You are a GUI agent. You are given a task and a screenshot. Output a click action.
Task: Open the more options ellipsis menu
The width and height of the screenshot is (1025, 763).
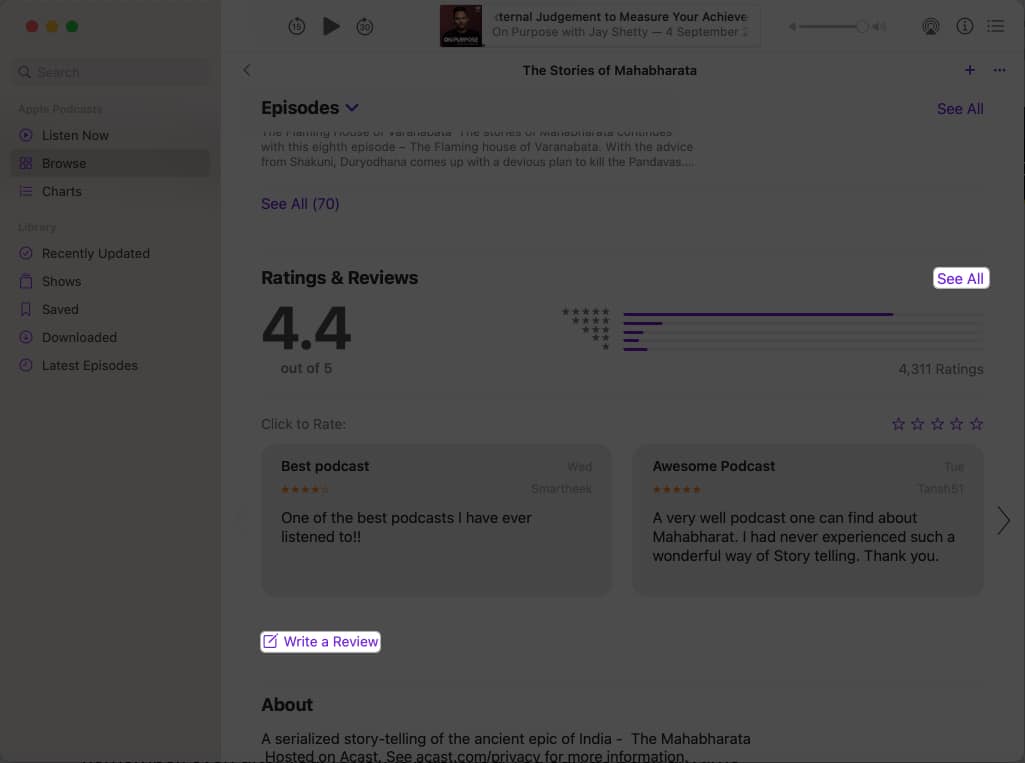(x=1000, y=70)
